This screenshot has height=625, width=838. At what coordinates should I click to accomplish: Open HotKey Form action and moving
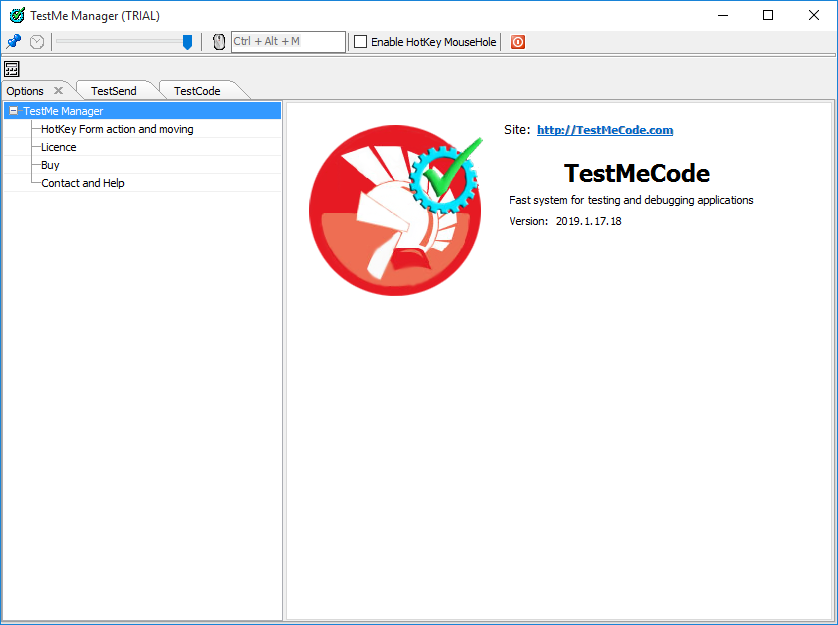click(x=117, y=129)
